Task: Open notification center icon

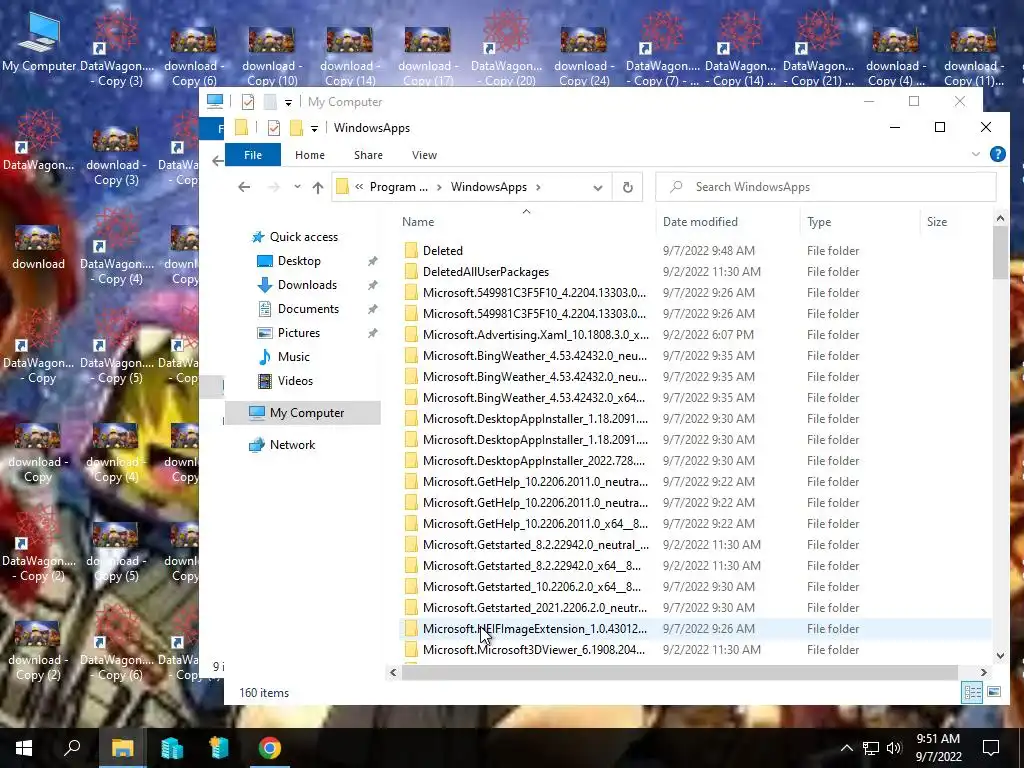Action: (x=991, y=748)
